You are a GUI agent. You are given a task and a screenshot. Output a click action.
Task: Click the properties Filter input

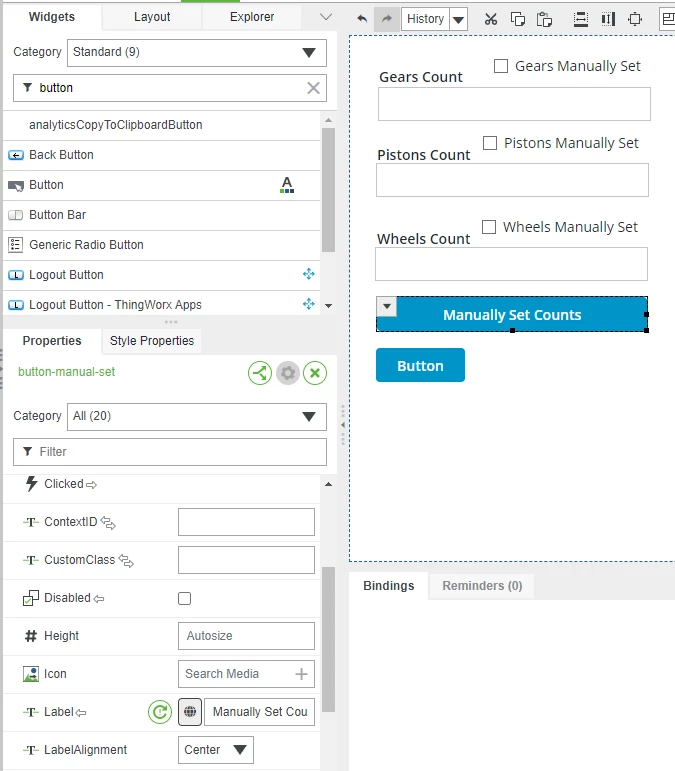tap(170, 452)
